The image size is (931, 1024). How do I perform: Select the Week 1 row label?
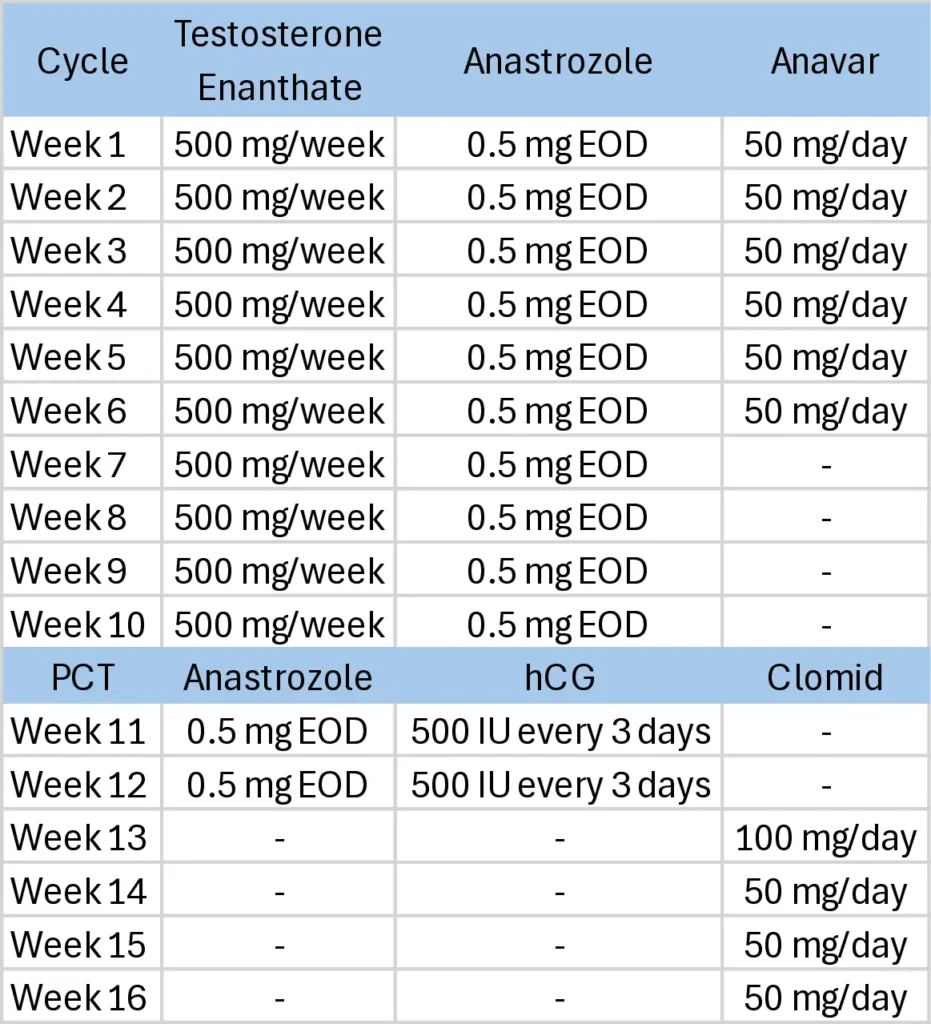[82, 144]
